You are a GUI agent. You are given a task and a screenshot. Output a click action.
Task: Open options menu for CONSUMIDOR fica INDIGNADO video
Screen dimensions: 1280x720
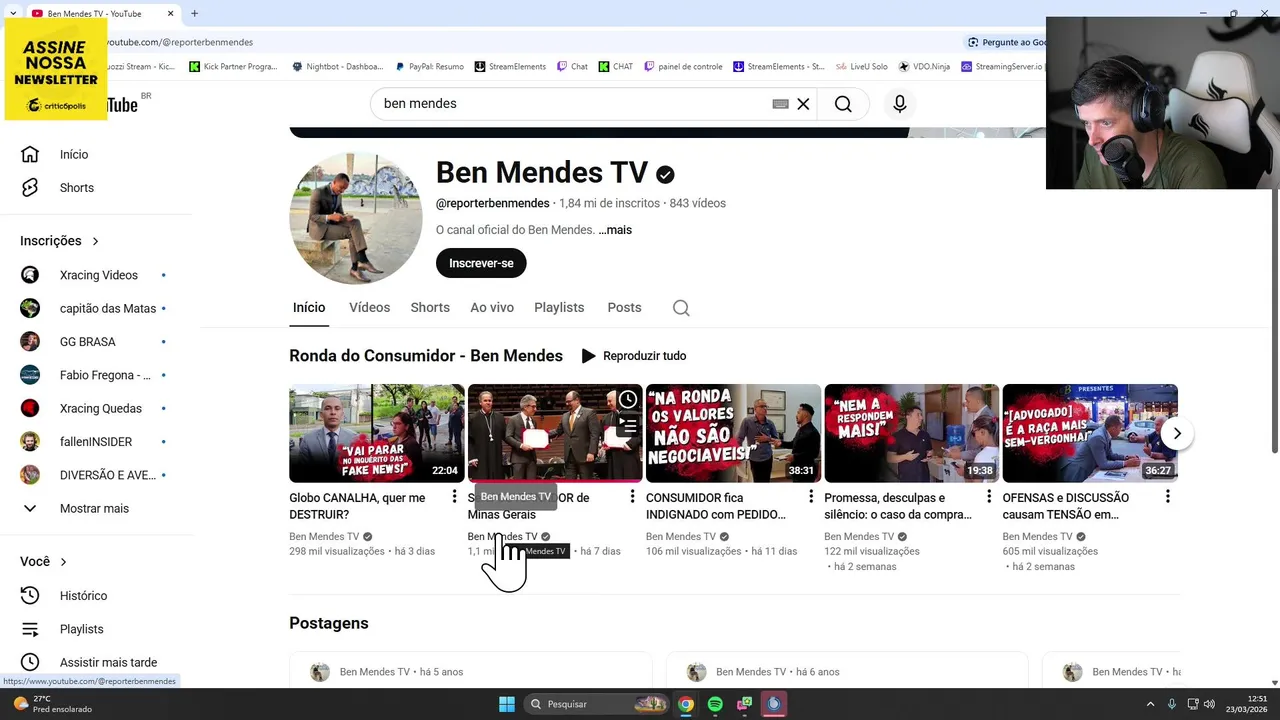coord(811,497)
